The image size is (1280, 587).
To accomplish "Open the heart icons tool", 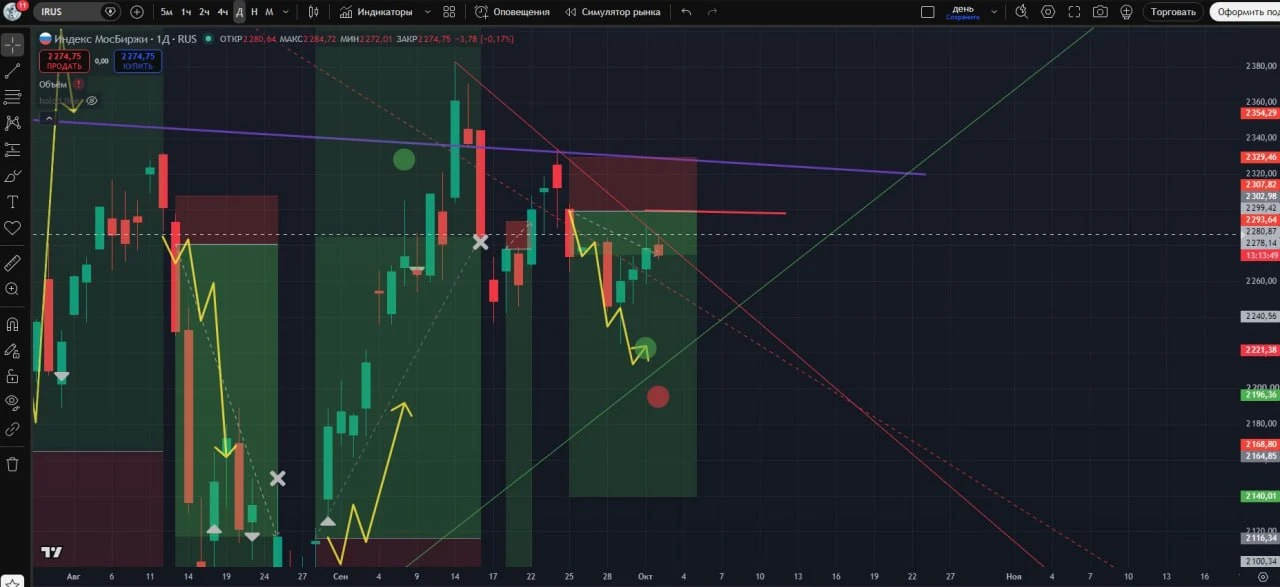I will click(x=13, y=228).
